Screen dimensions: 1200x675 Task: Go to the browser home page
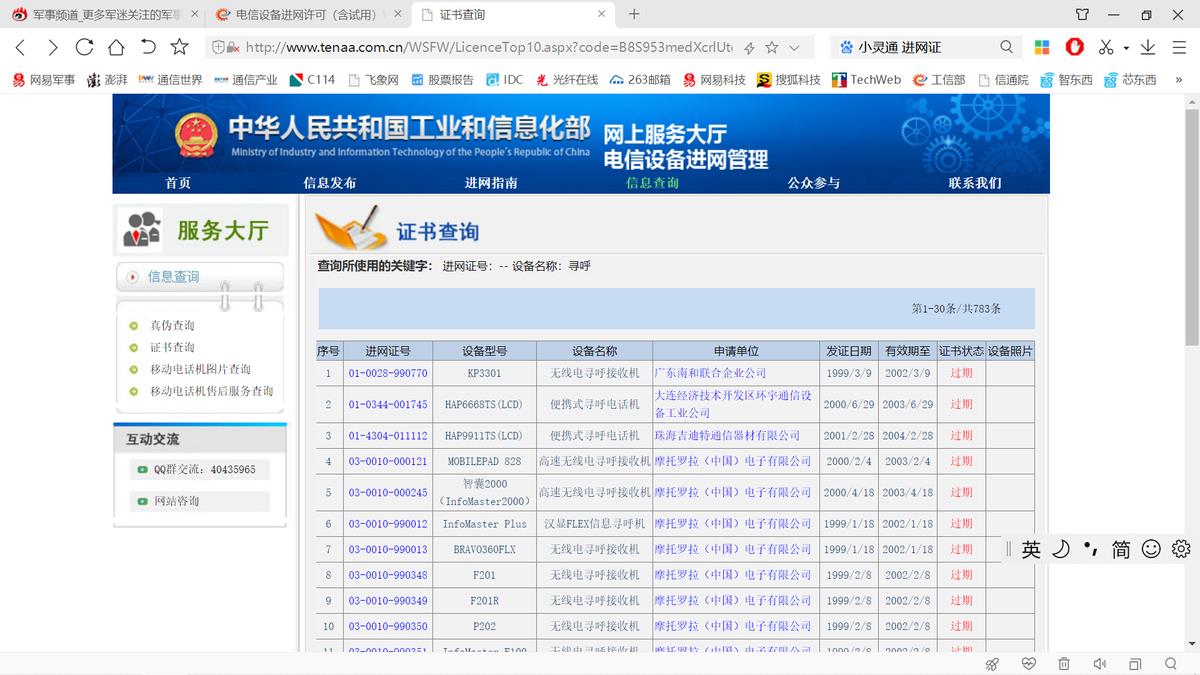(116, 47)
